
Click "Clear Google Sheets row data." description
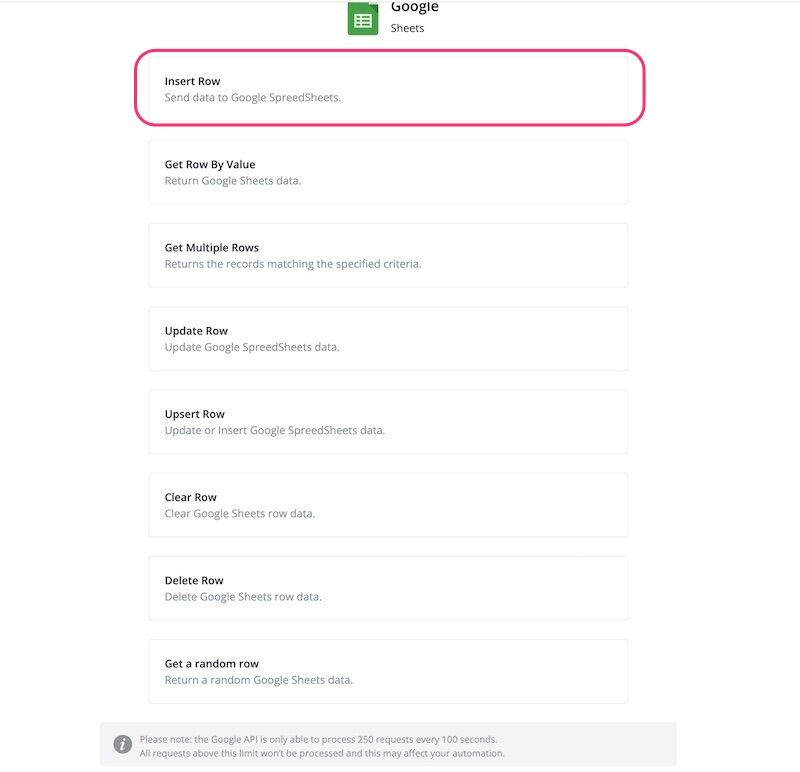pos(240,514)
